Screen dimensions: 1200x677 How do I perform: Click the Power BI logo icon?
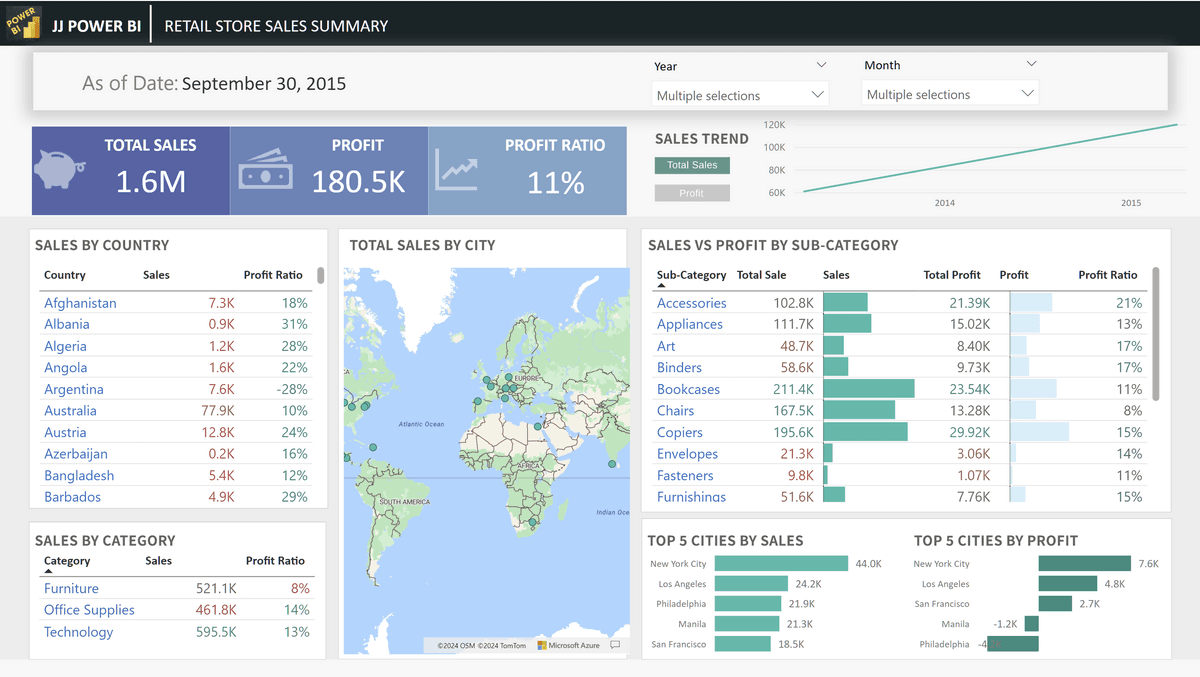click(x=23, y=23)
